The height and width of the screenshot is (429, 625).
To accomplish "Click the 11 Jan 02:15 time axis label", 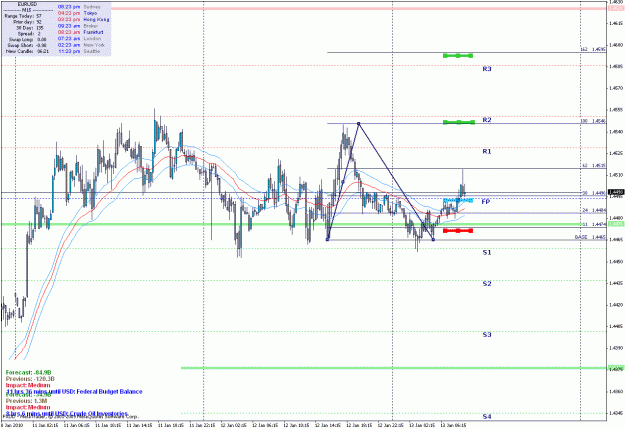I will click(47, 425).
